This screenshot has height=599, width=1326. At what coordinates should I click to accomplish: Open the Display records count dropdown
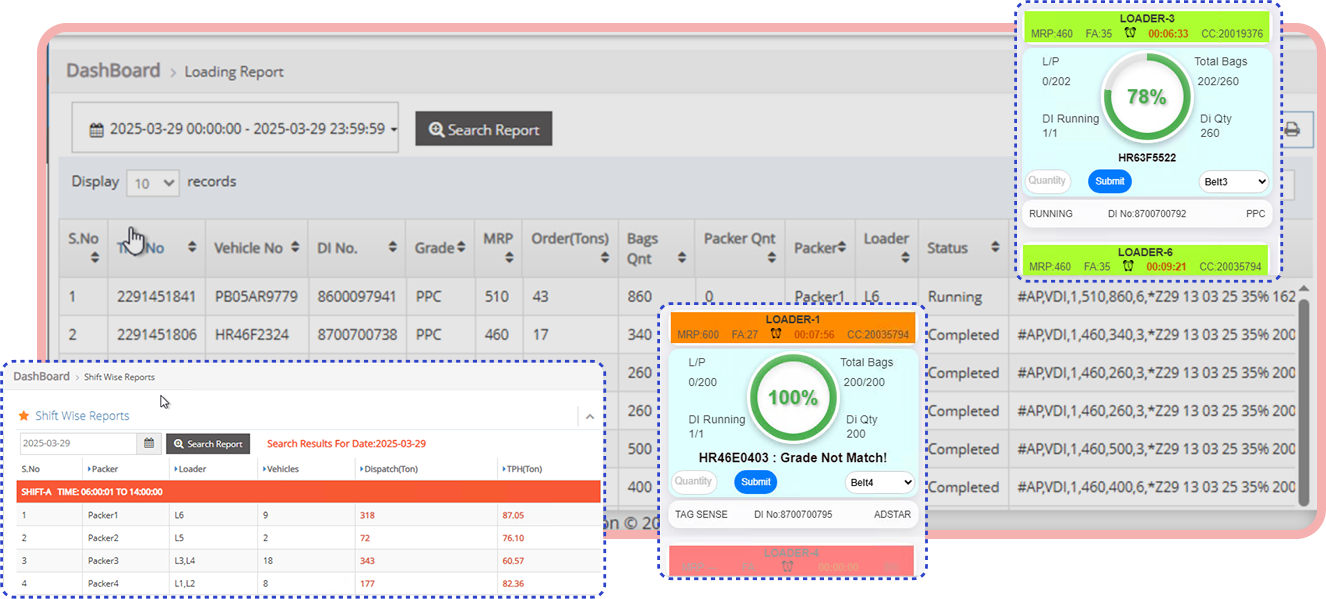[153, 183]
